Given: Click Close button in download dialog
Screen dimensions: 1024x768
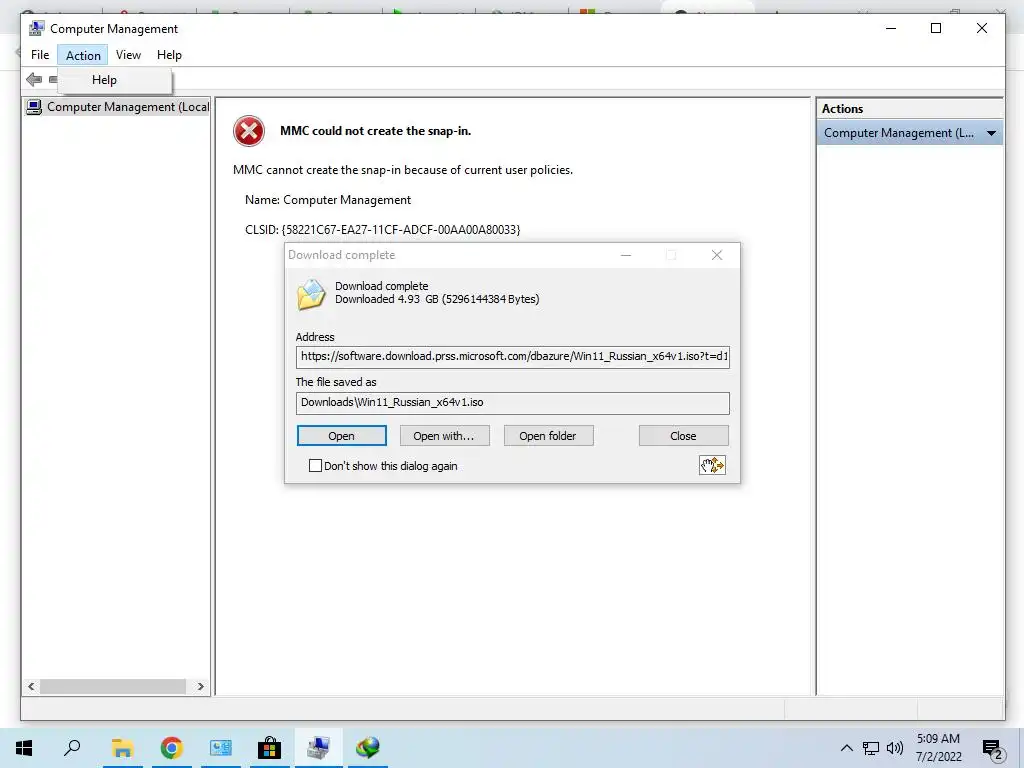Looking at the screenshot, I should pyautogui.click(x=683, y=436).
